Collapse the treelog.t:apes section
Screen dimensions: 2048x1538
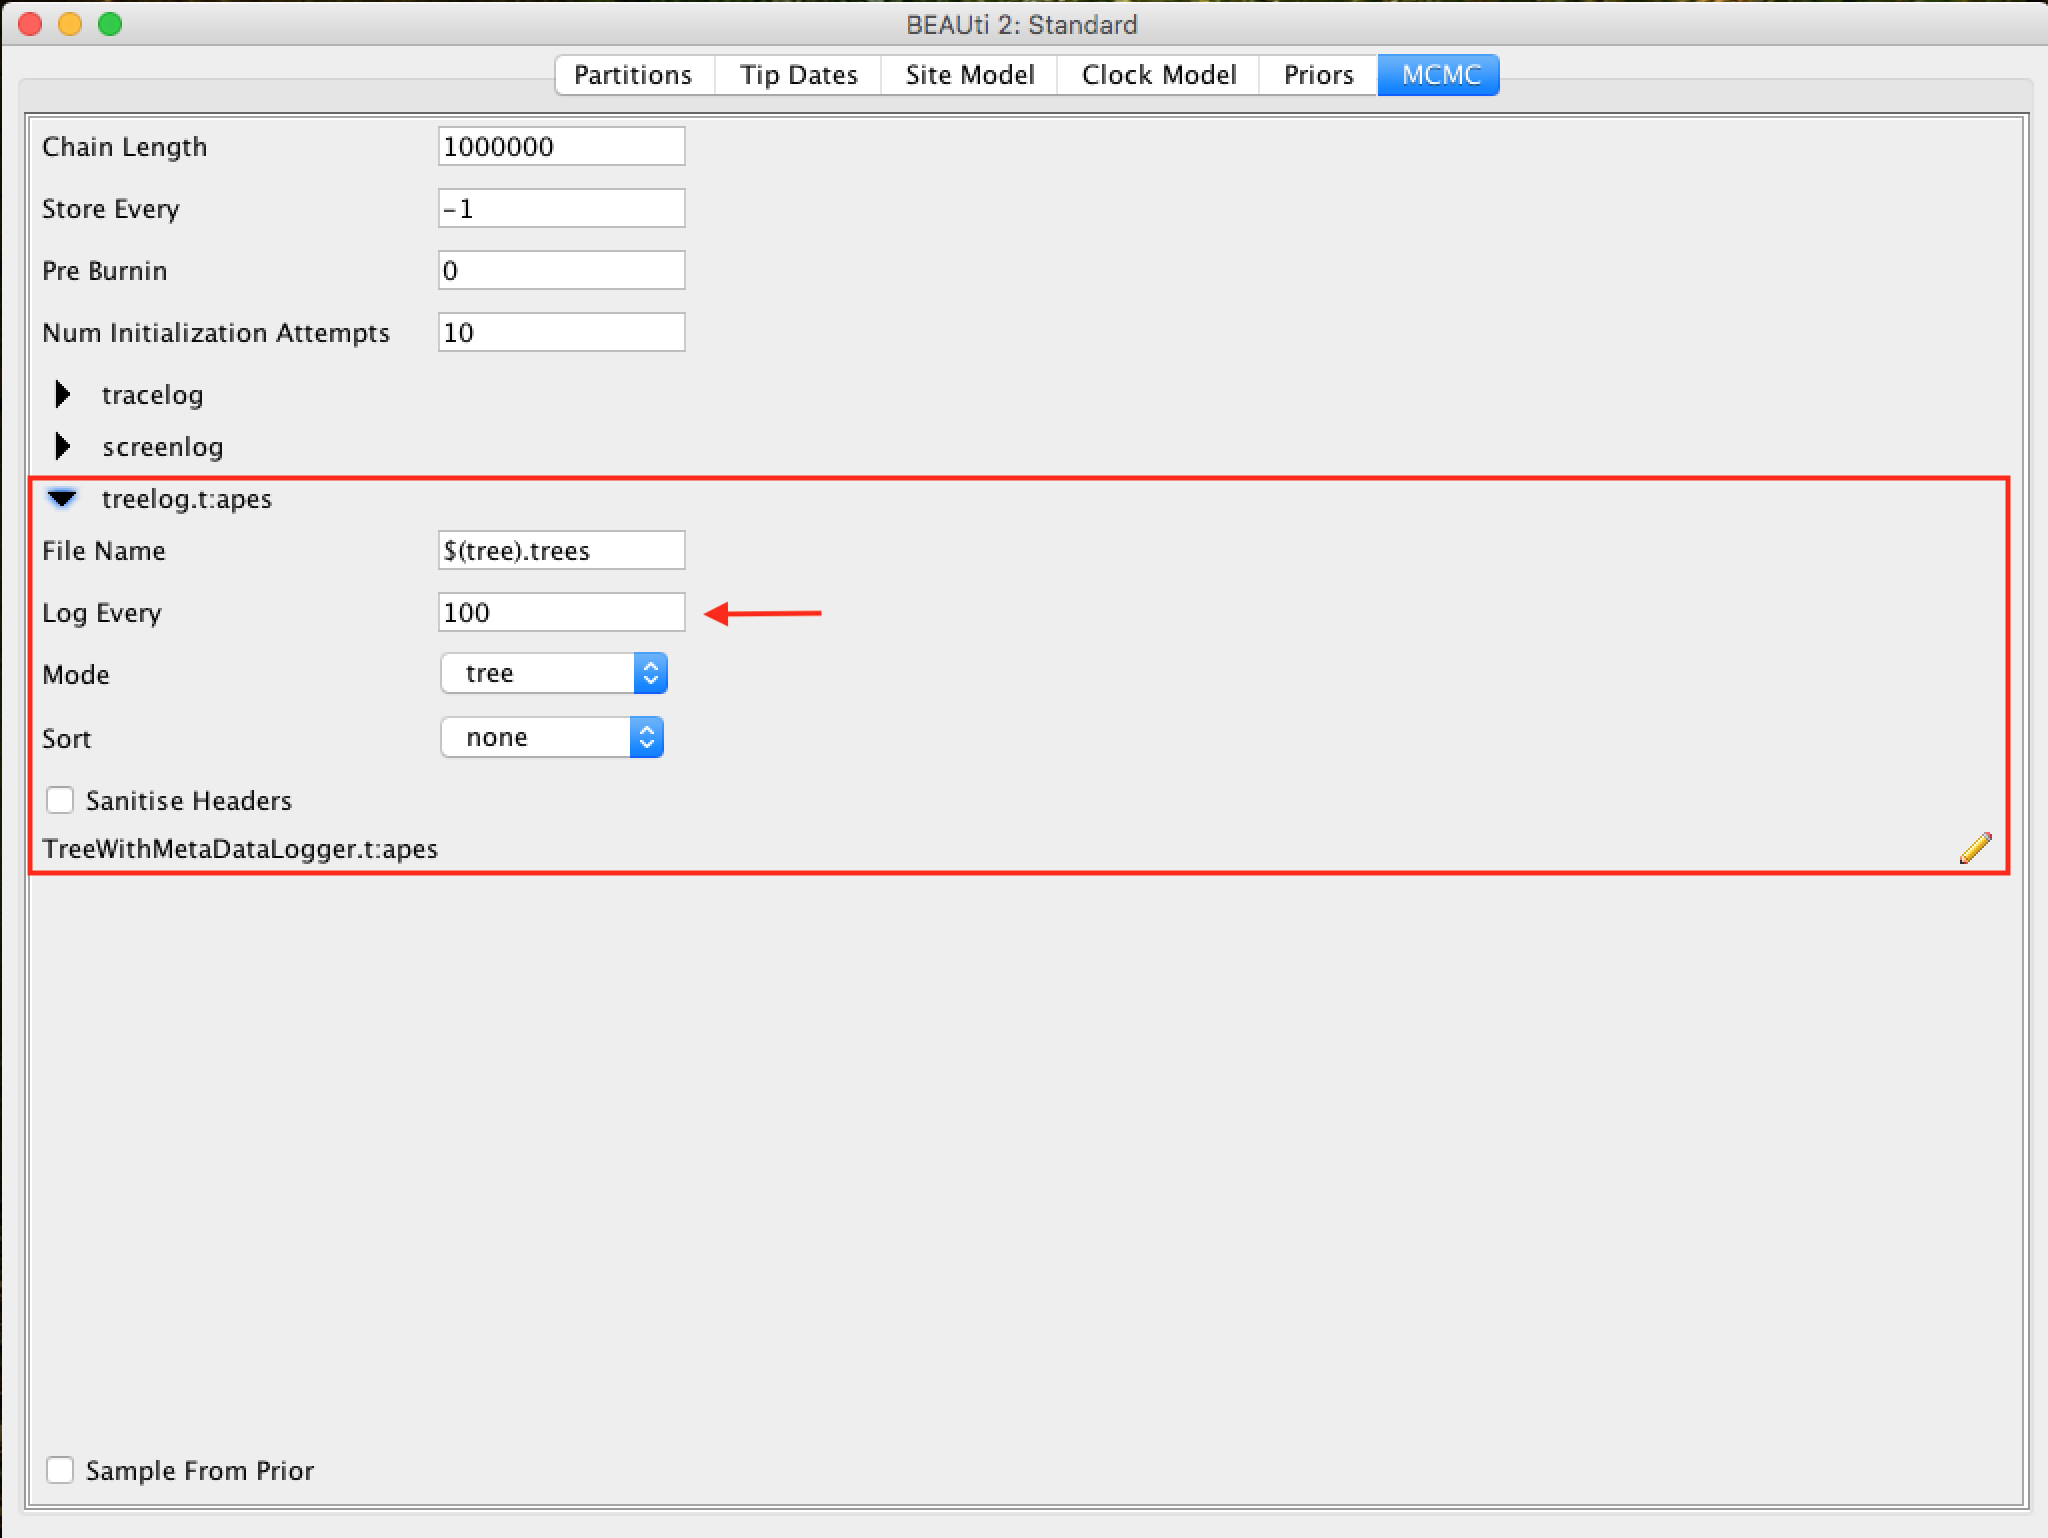pos(62,498)
